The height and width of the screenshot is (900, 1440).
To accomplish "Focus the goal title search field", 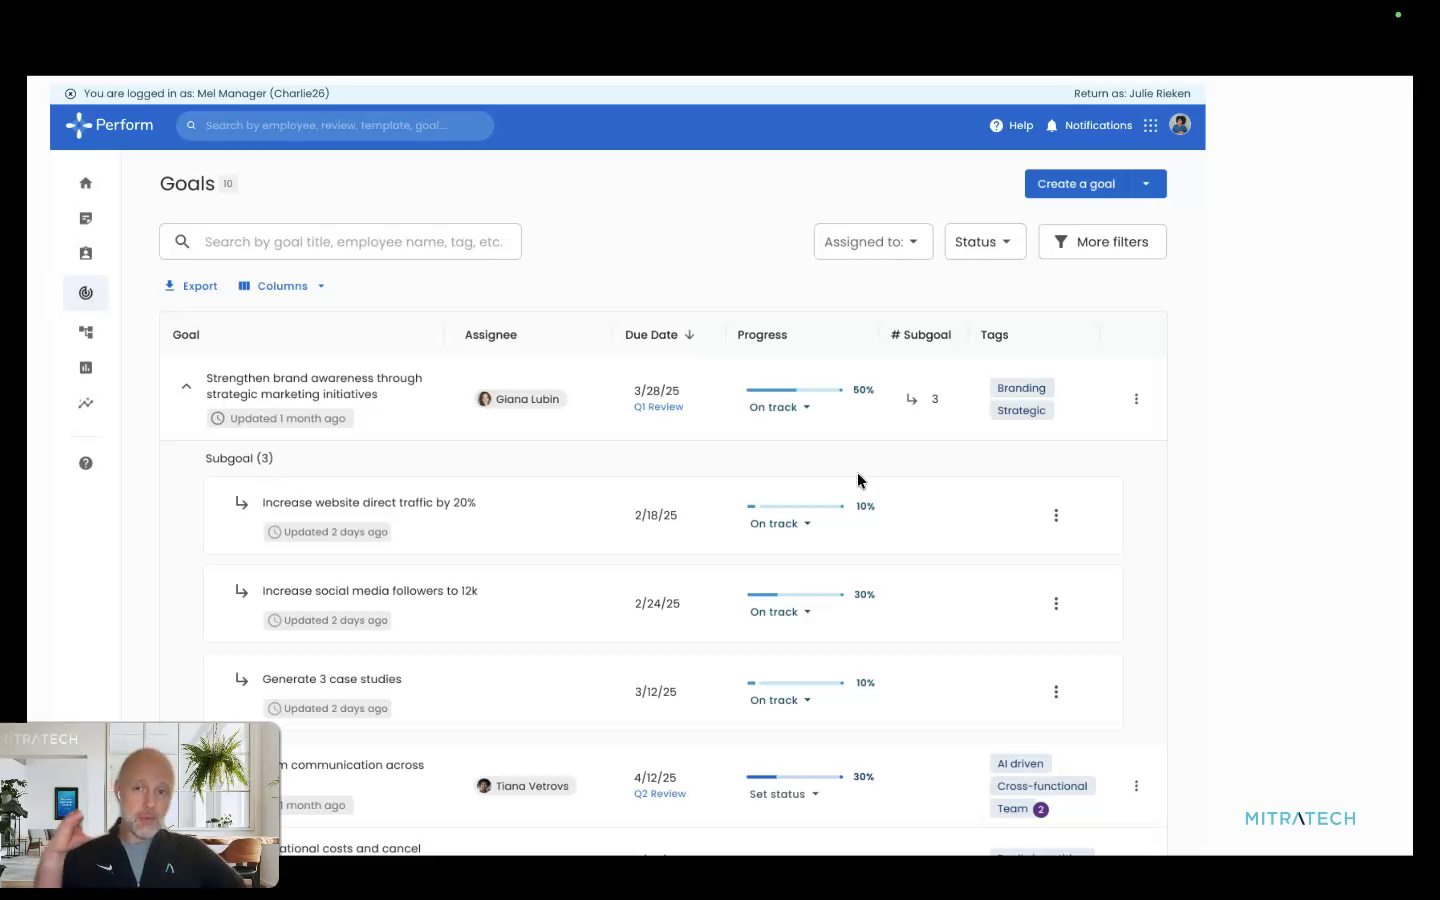I will click(340, 242).
